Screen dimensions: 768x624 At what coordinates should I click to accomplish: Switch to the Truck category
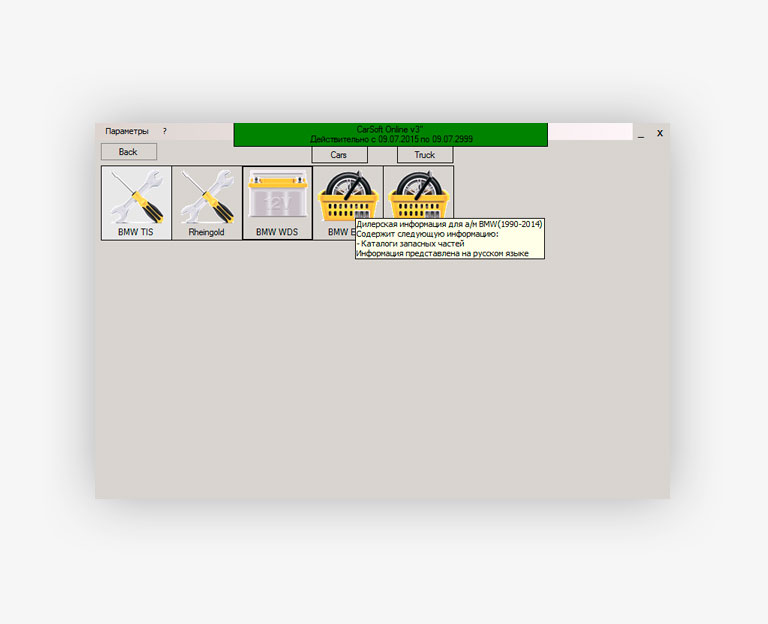(425, 155)
